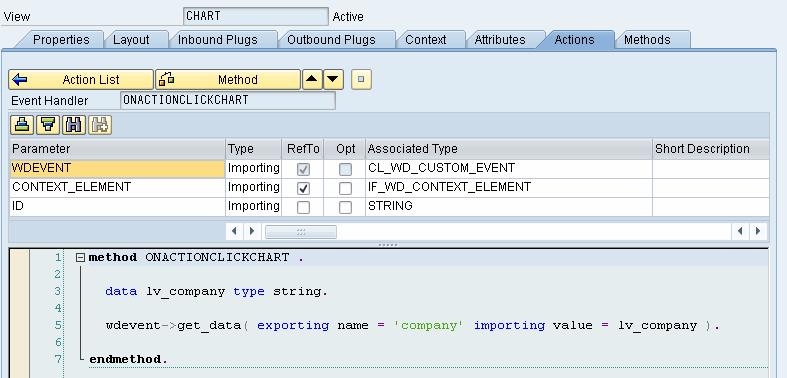Click the move down arrow icon

tap(333, 80)
